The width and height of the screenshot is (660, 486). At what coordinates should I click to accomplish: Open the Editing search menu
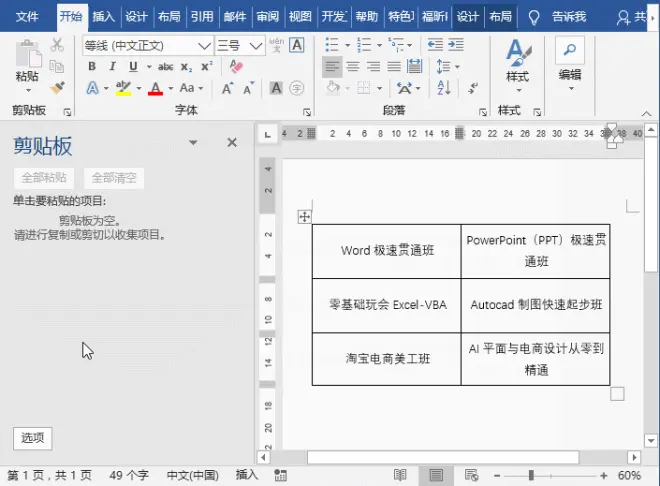[570, 64]
